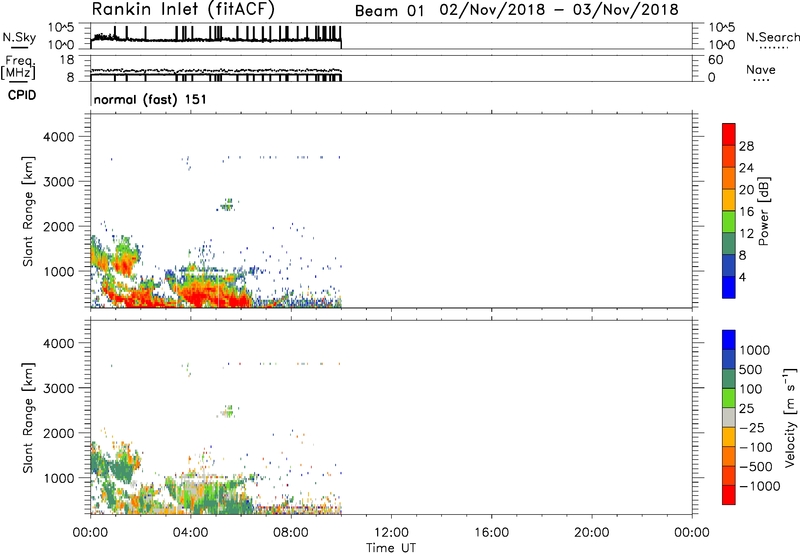Click the '08:00' time axis tick label
This screenshot has height=554, width=800.
click(x=291, y=533)
